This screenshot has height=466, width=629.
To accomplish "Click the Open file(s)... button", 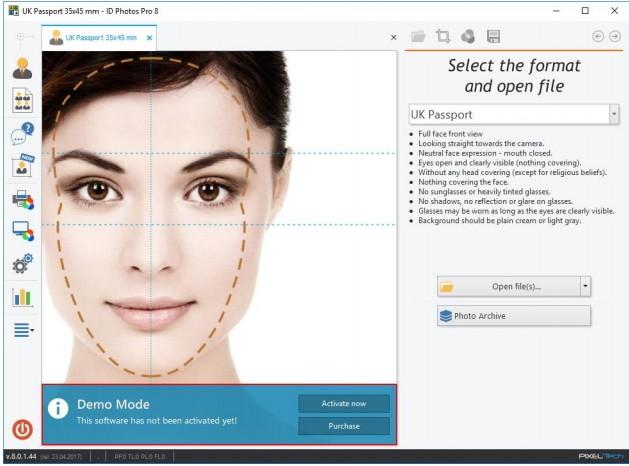I will pos(509,286).
